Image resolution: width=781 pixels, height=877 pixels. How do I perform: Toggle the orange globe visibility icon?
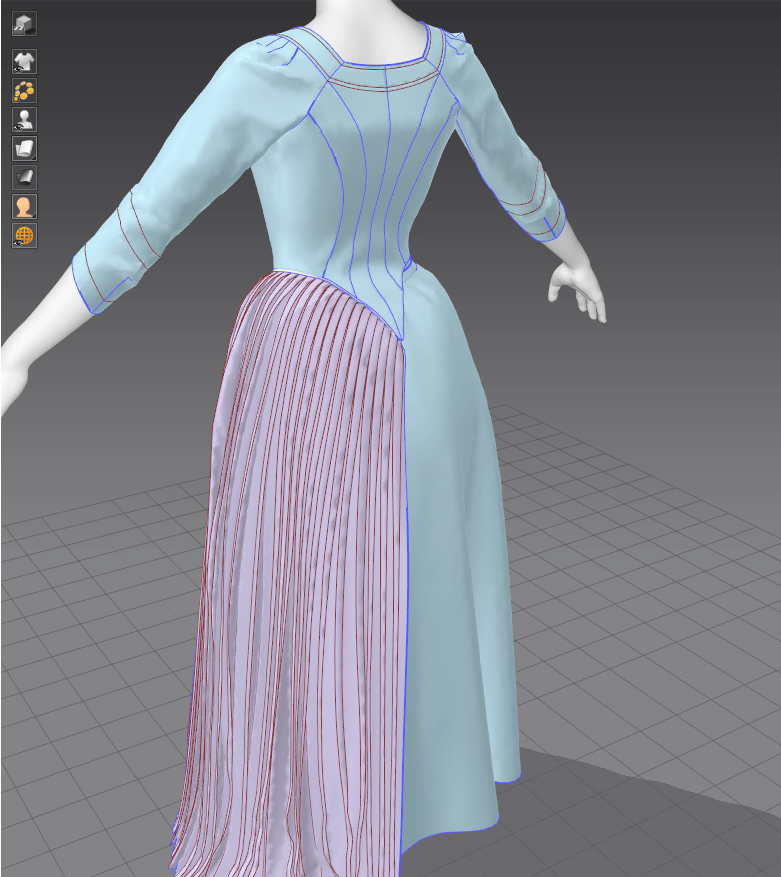pos(24,236)
